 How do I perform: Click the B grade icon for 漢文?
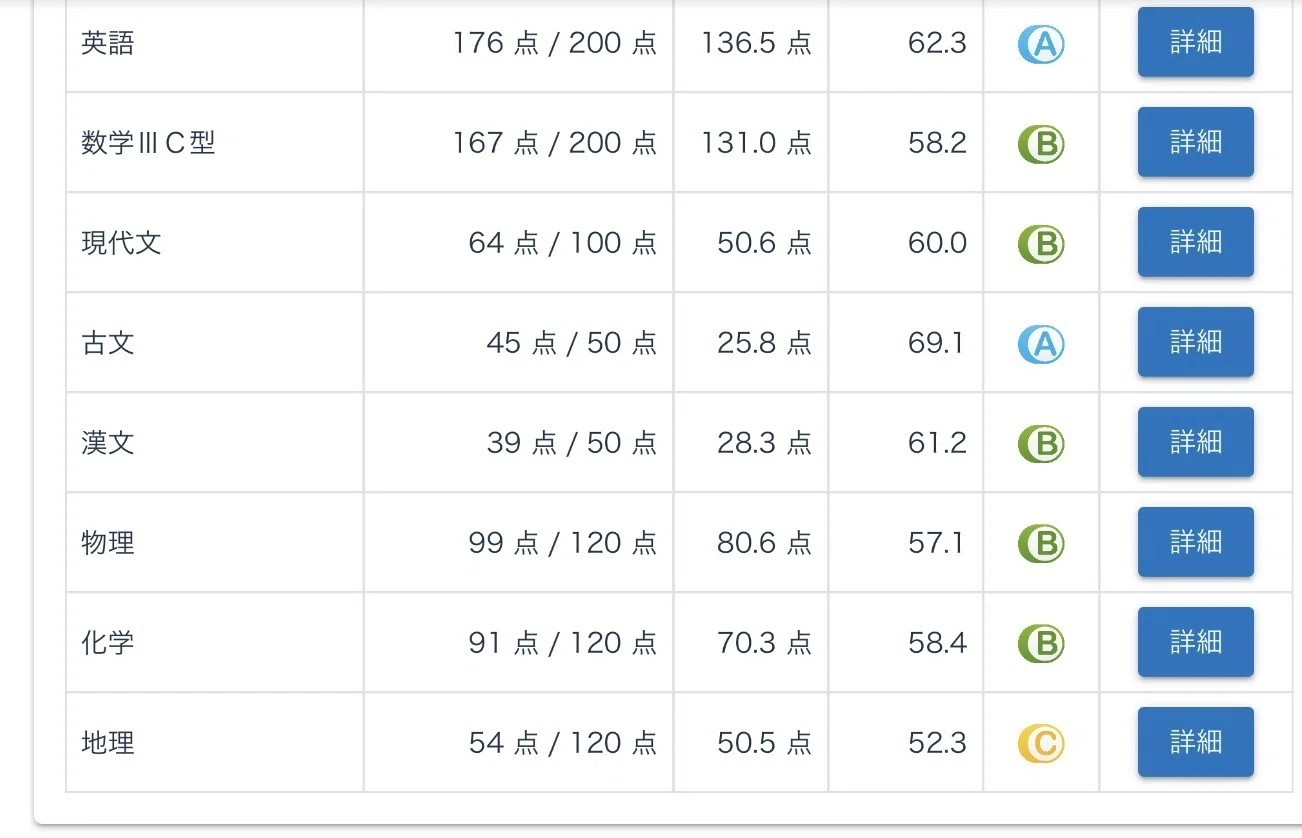pyautogui.click(x=1041, y=444)
